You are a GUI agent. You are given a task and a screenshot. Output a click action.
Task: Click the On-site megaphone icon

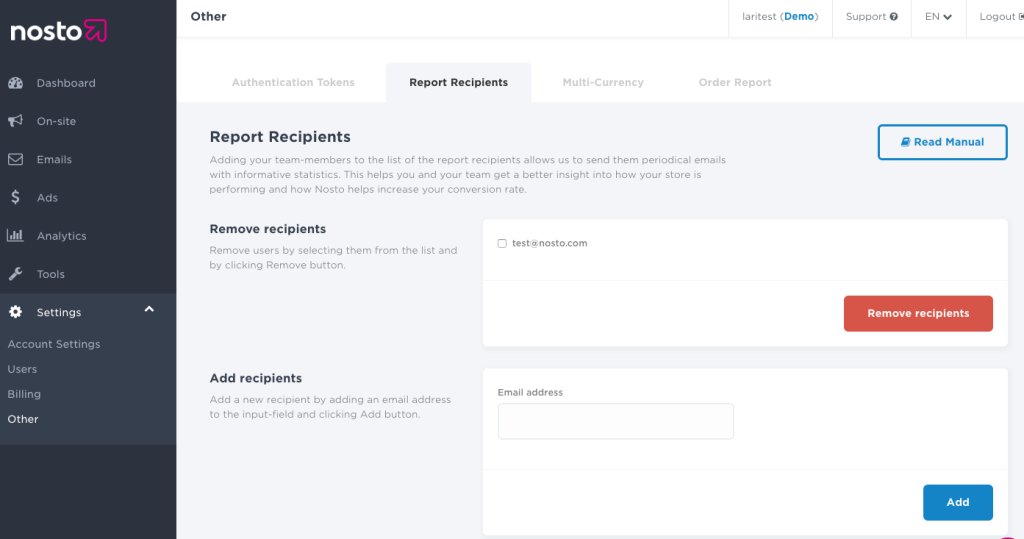(x=15, y=121)
